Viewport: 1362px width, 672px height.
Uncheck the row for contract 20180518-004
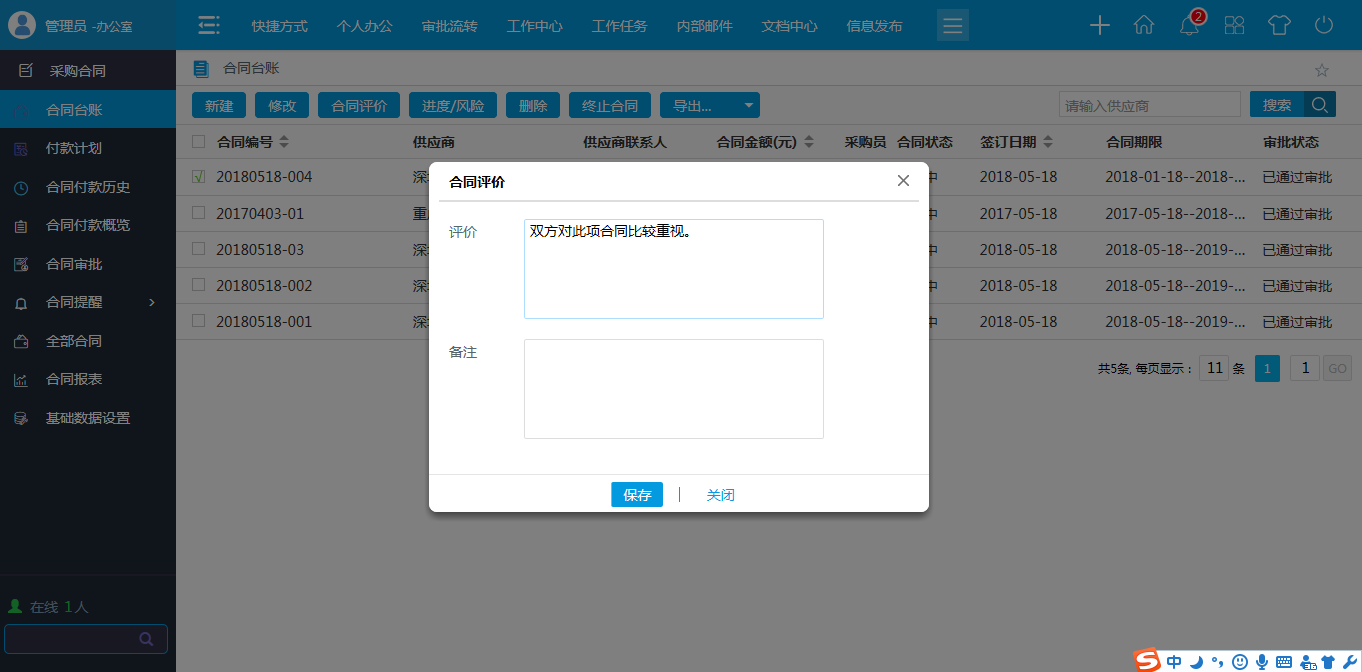[x=197, y=176]
